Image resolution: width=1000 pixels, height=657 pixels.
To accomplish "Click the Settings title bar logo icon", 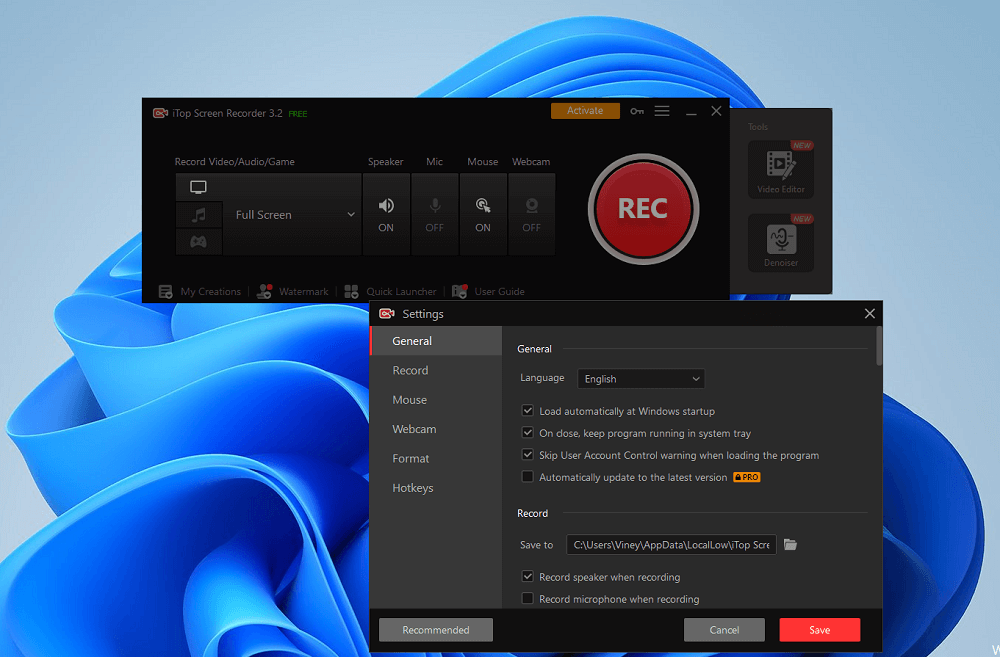I will 386,314.
